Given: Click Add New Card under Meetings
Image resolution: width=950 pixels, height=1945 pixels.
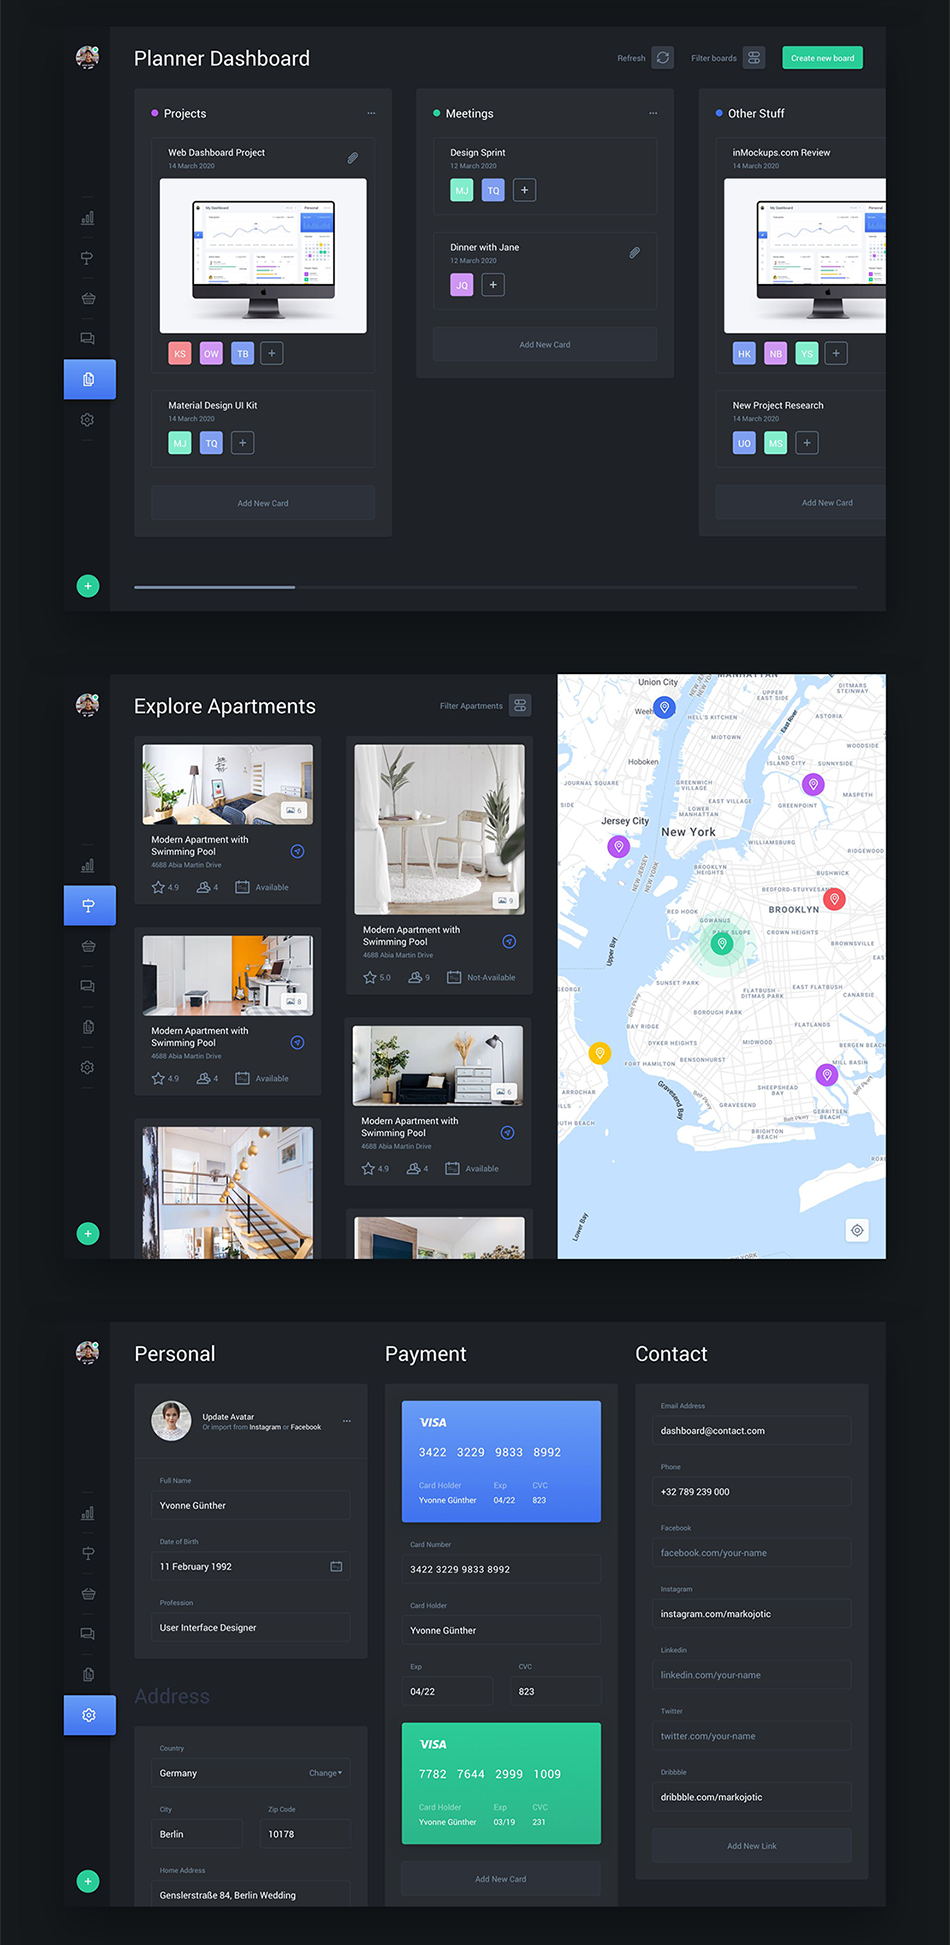Looking at the screenshot, I should click(544, 345).
